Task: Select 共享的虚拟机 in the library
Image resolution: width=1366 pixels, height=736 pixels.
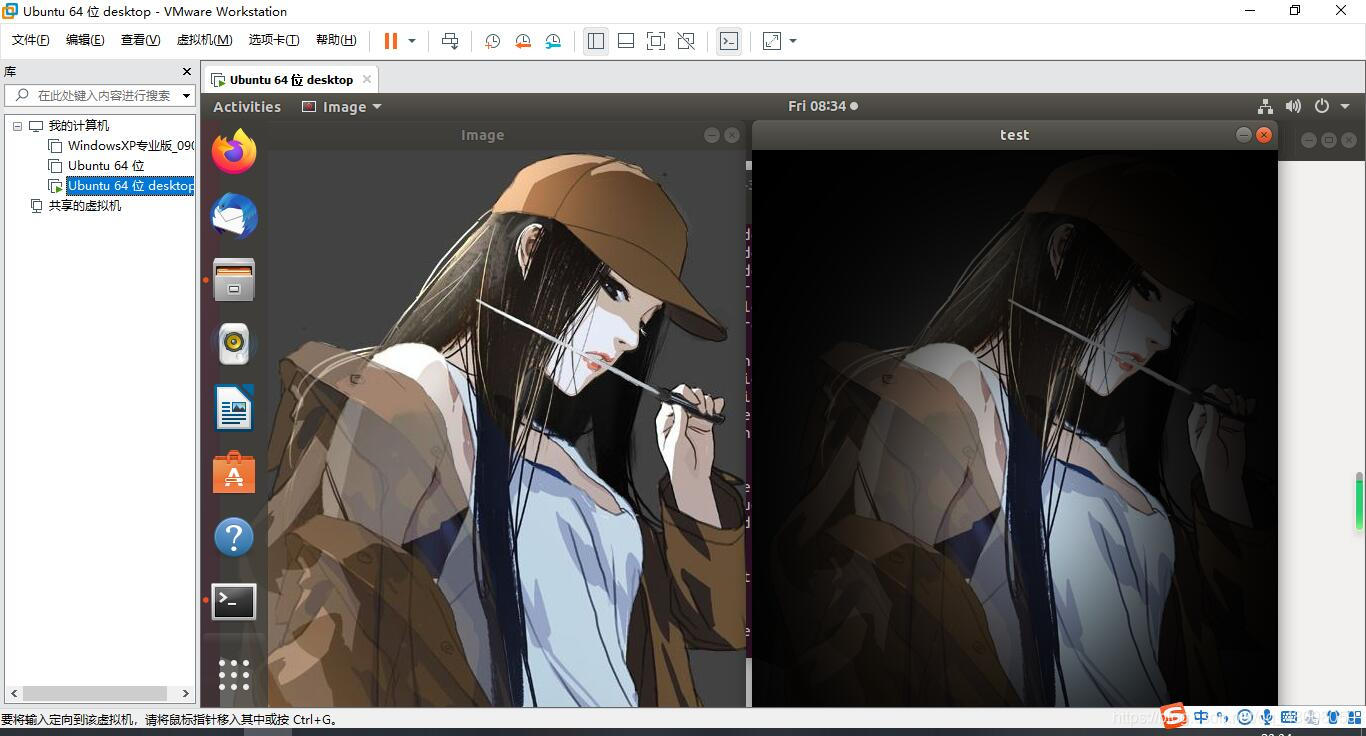Action: 85,206
